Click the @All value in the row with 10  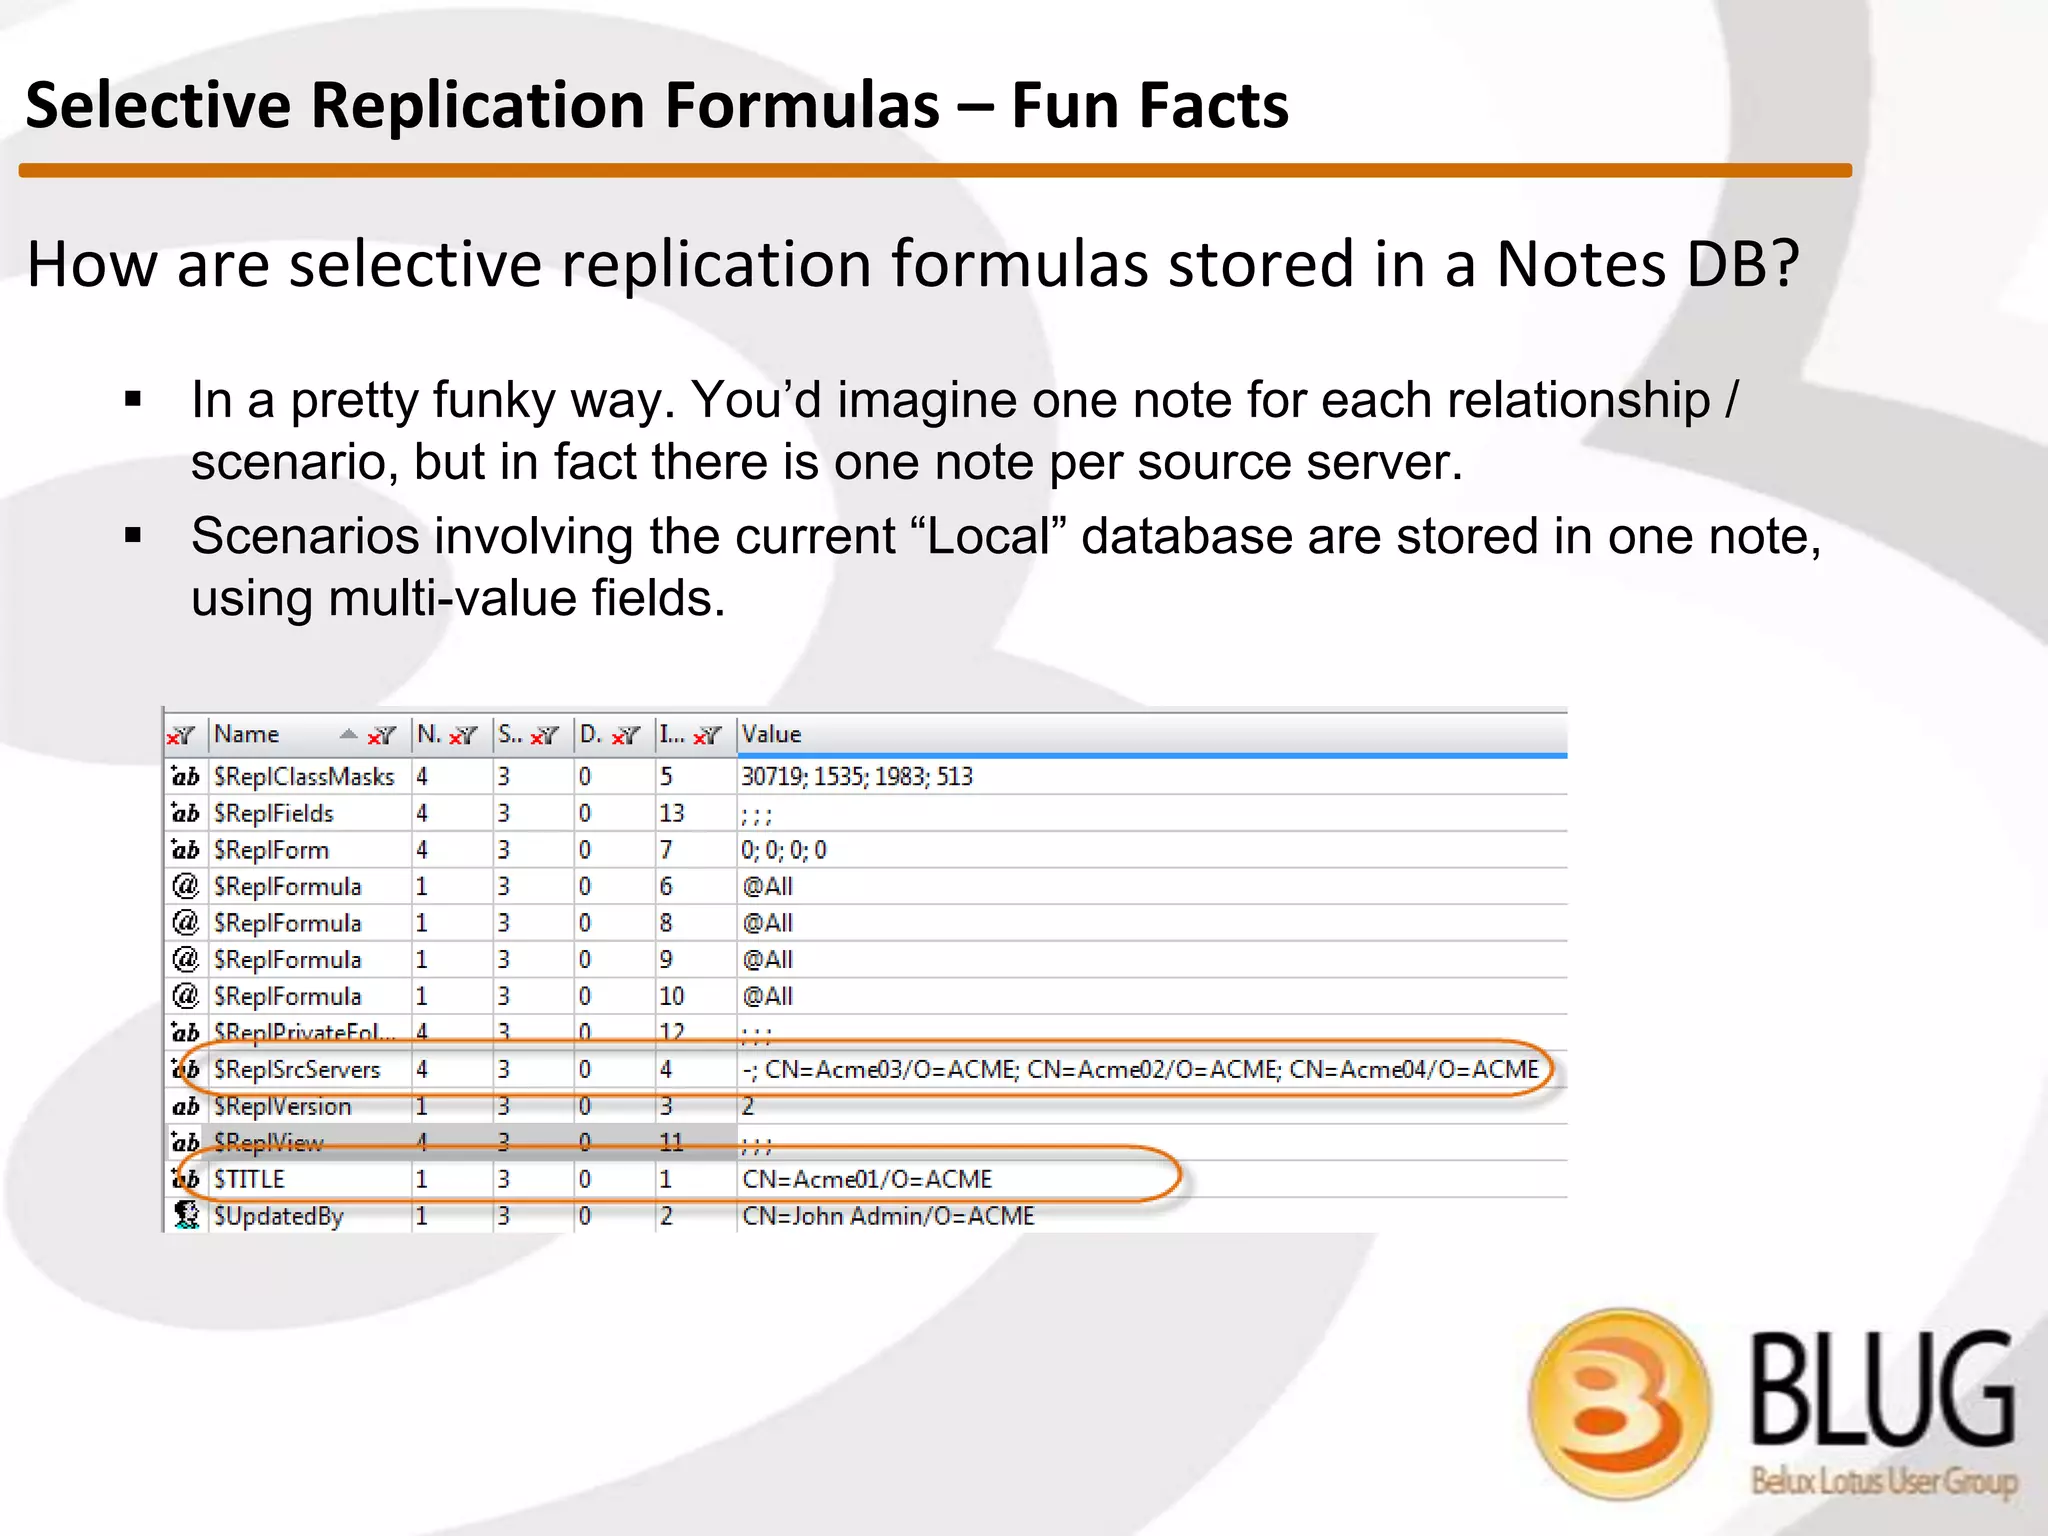tap(768, 996)
